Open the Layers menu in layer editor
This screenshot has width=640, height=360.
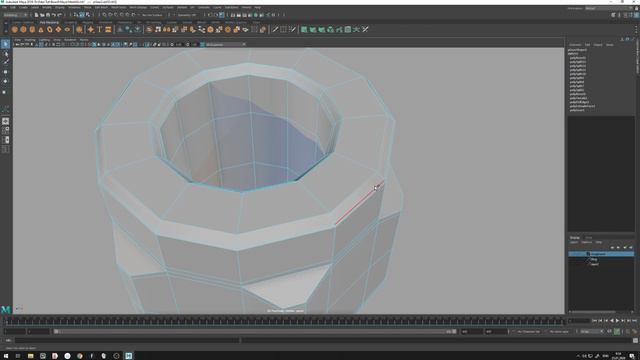click(x=574, y=242)
